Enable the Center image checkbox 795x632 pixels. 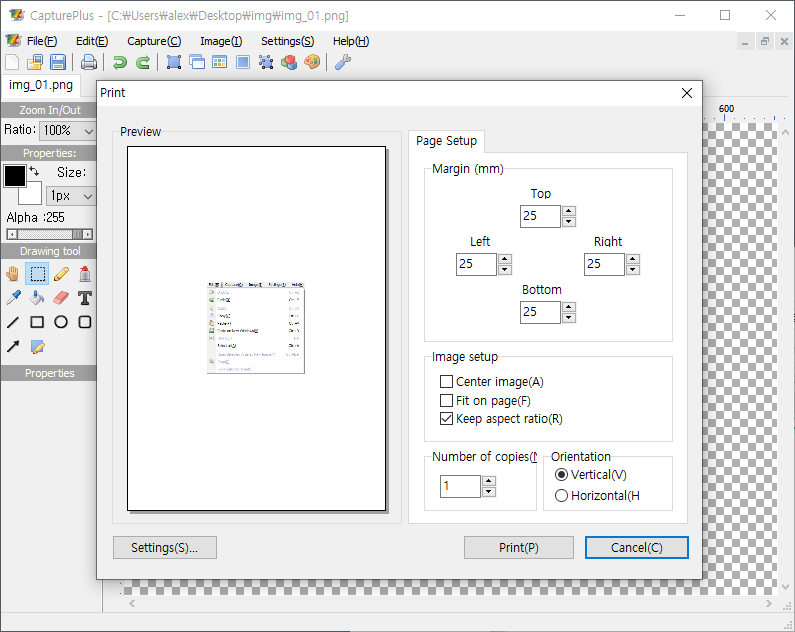tap(447, 382)
